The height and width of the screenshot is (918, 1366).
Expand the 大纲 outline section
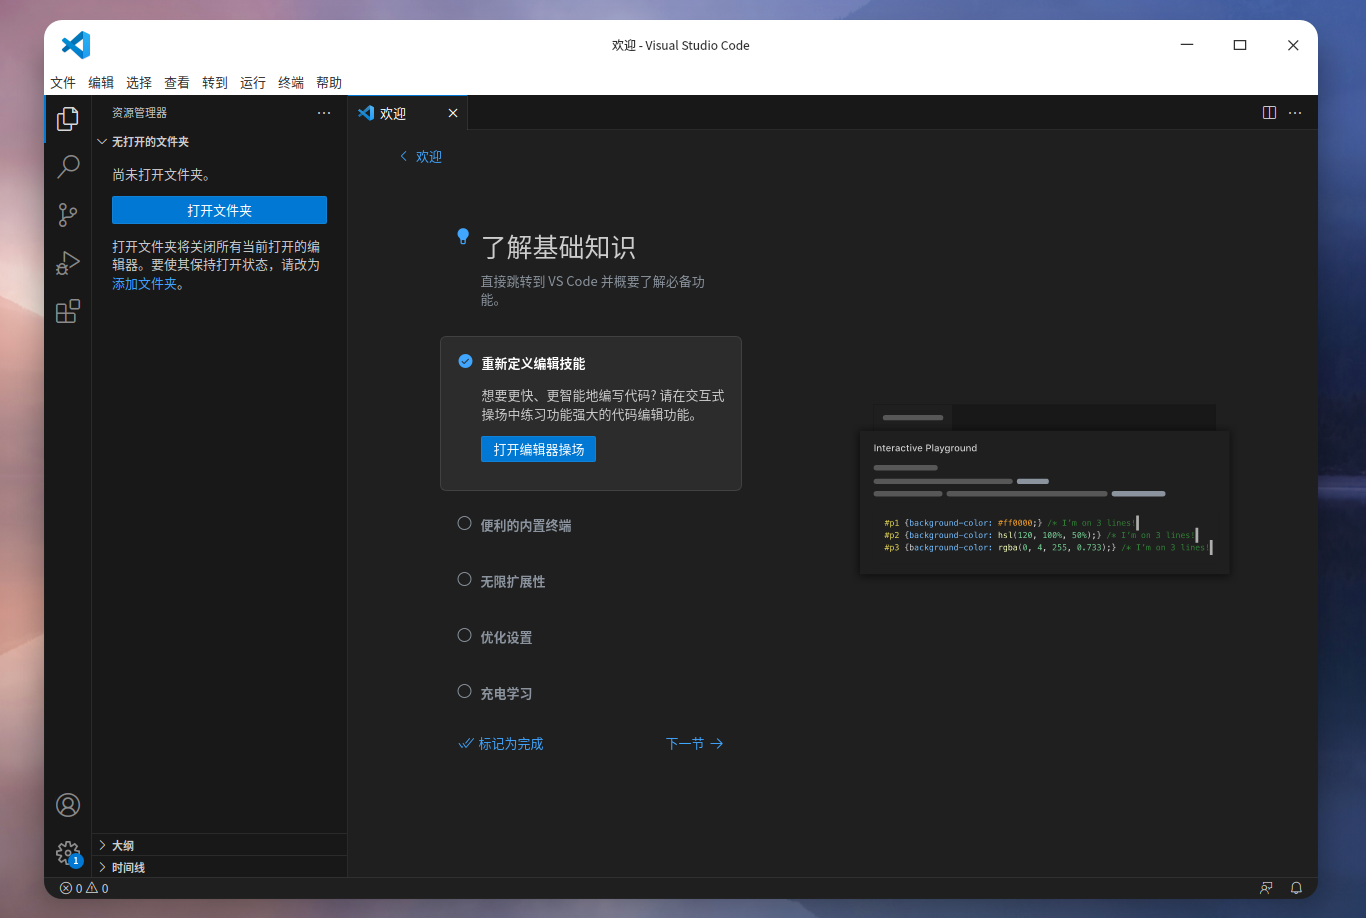pyautogui.click(x=123, y=846)
